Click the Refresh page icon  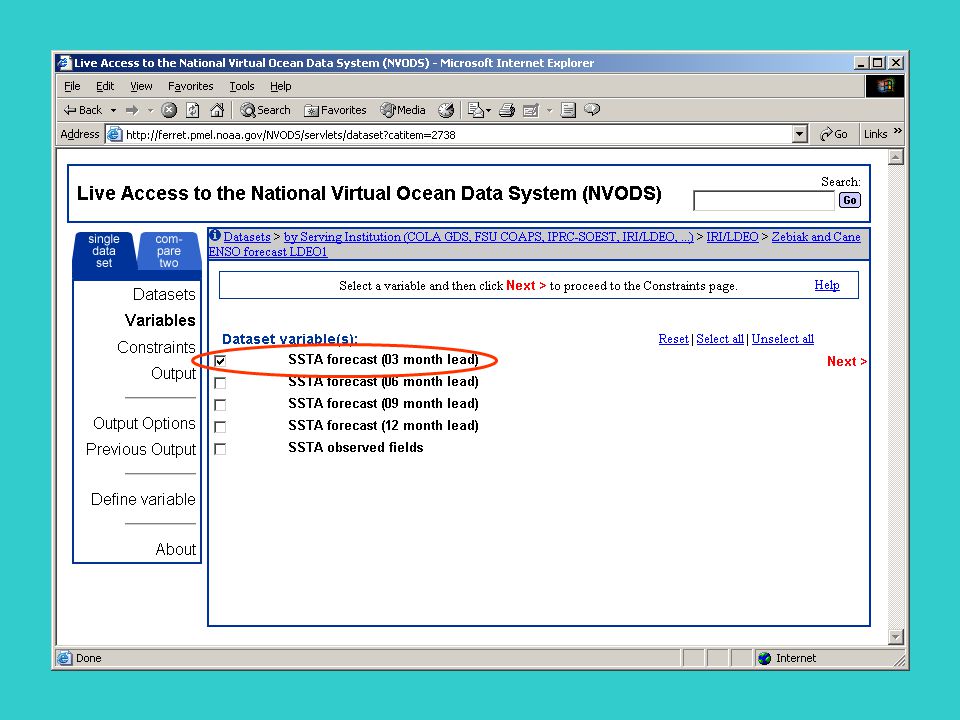tap(193, 110)
